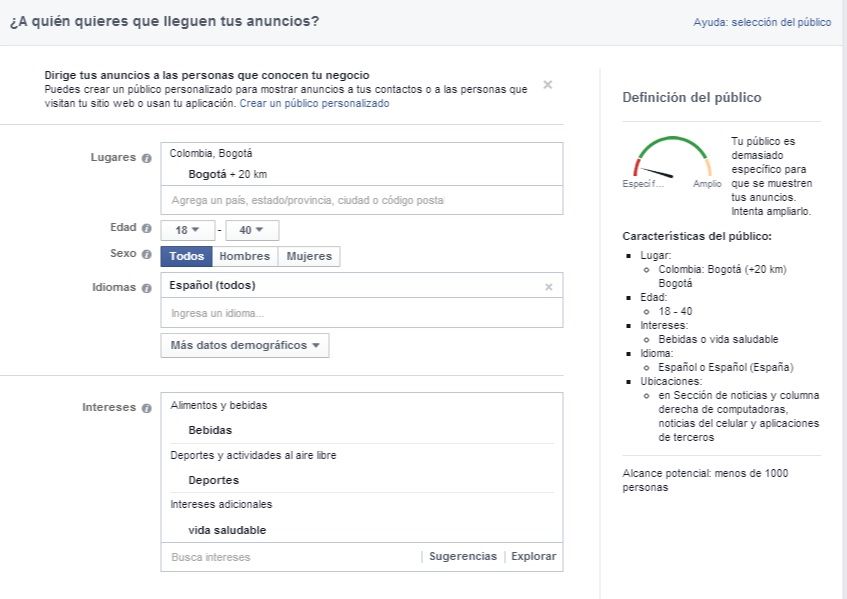Screen dimensions: 847x599
Task: Click the info icon beside Edad
Action: (x=147, y=228)
